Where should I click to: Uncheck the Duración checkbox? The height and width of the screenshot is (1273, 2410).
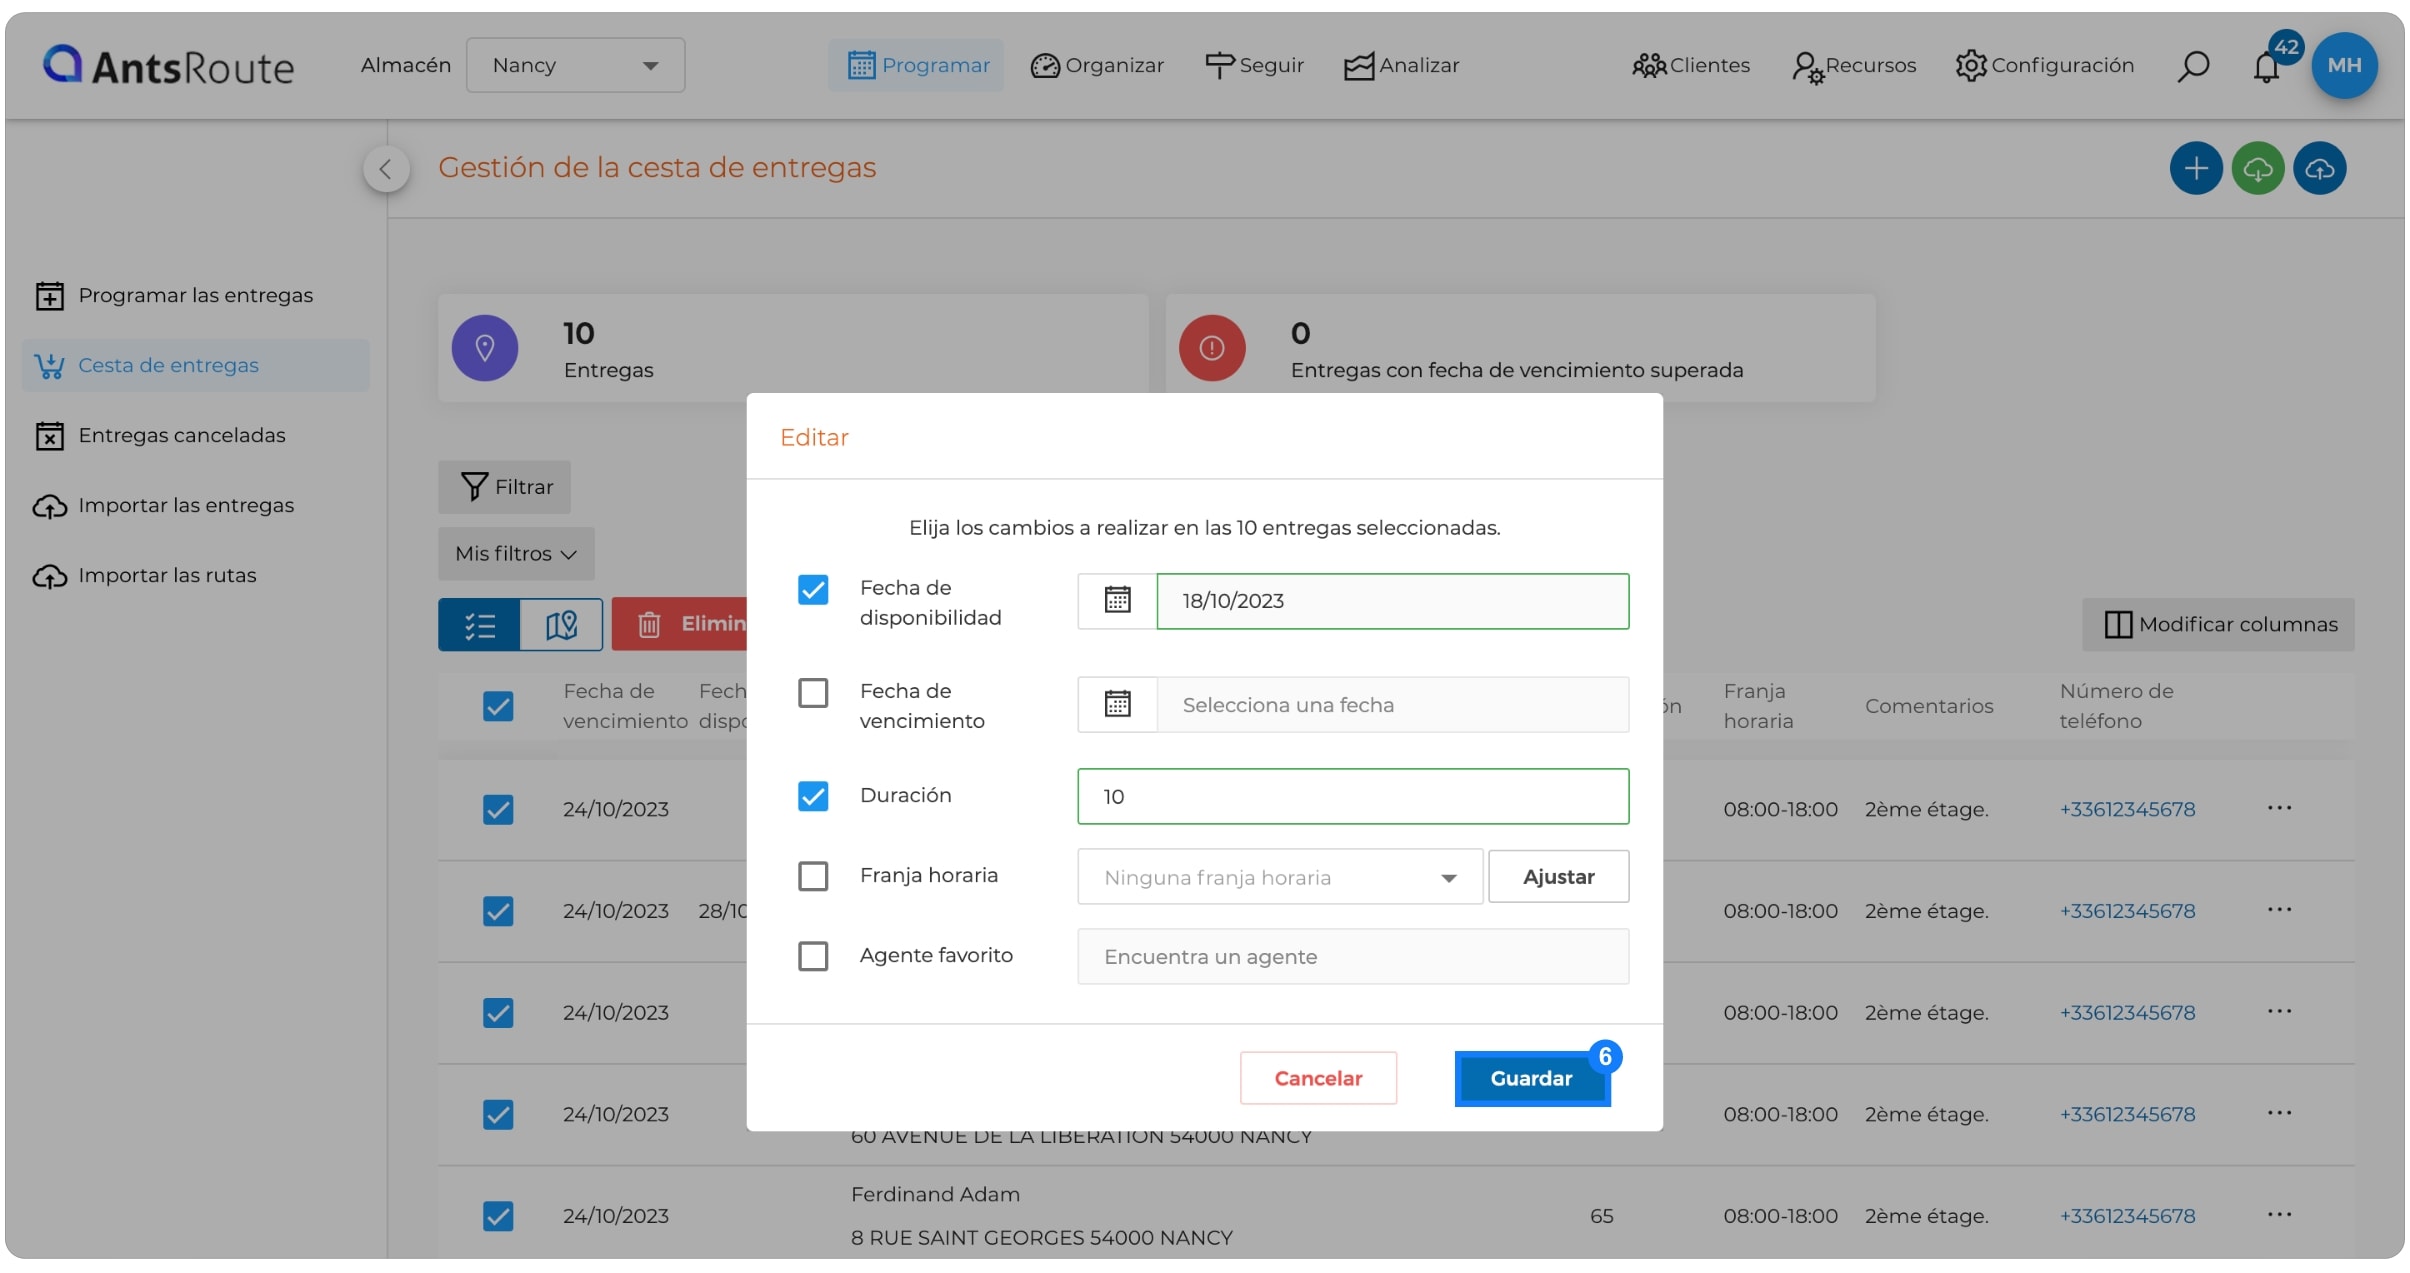(813, 796)
